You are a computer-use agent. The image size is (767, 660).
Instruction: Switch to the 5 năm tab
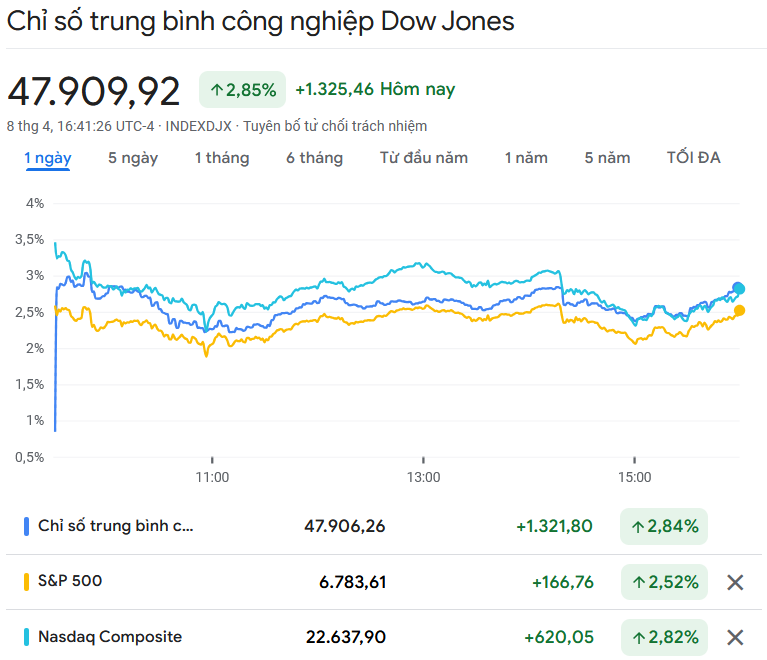[x=608, y=158]
